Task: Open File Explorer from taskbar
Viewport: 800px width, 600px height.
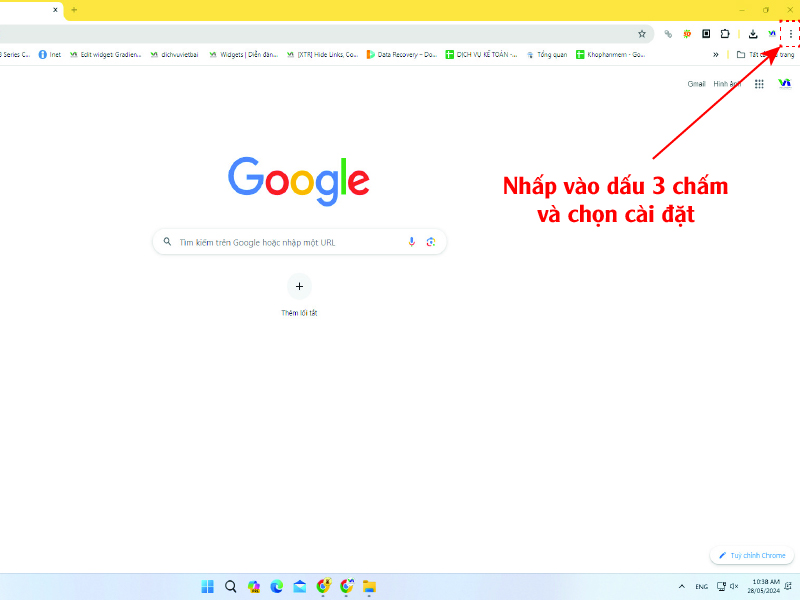Action: coord(369,587)
